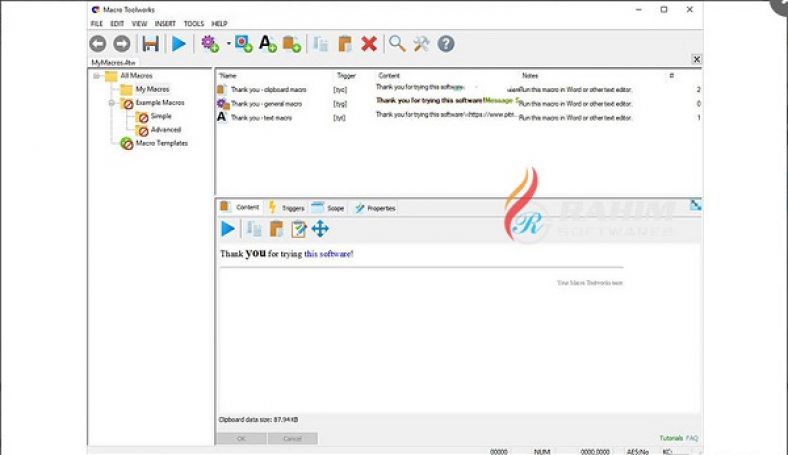Viewport: 788px width, 455px height.
Task: Open search with the magnifying glass icon
Action: pyautogui.click(x=397, y=44)
